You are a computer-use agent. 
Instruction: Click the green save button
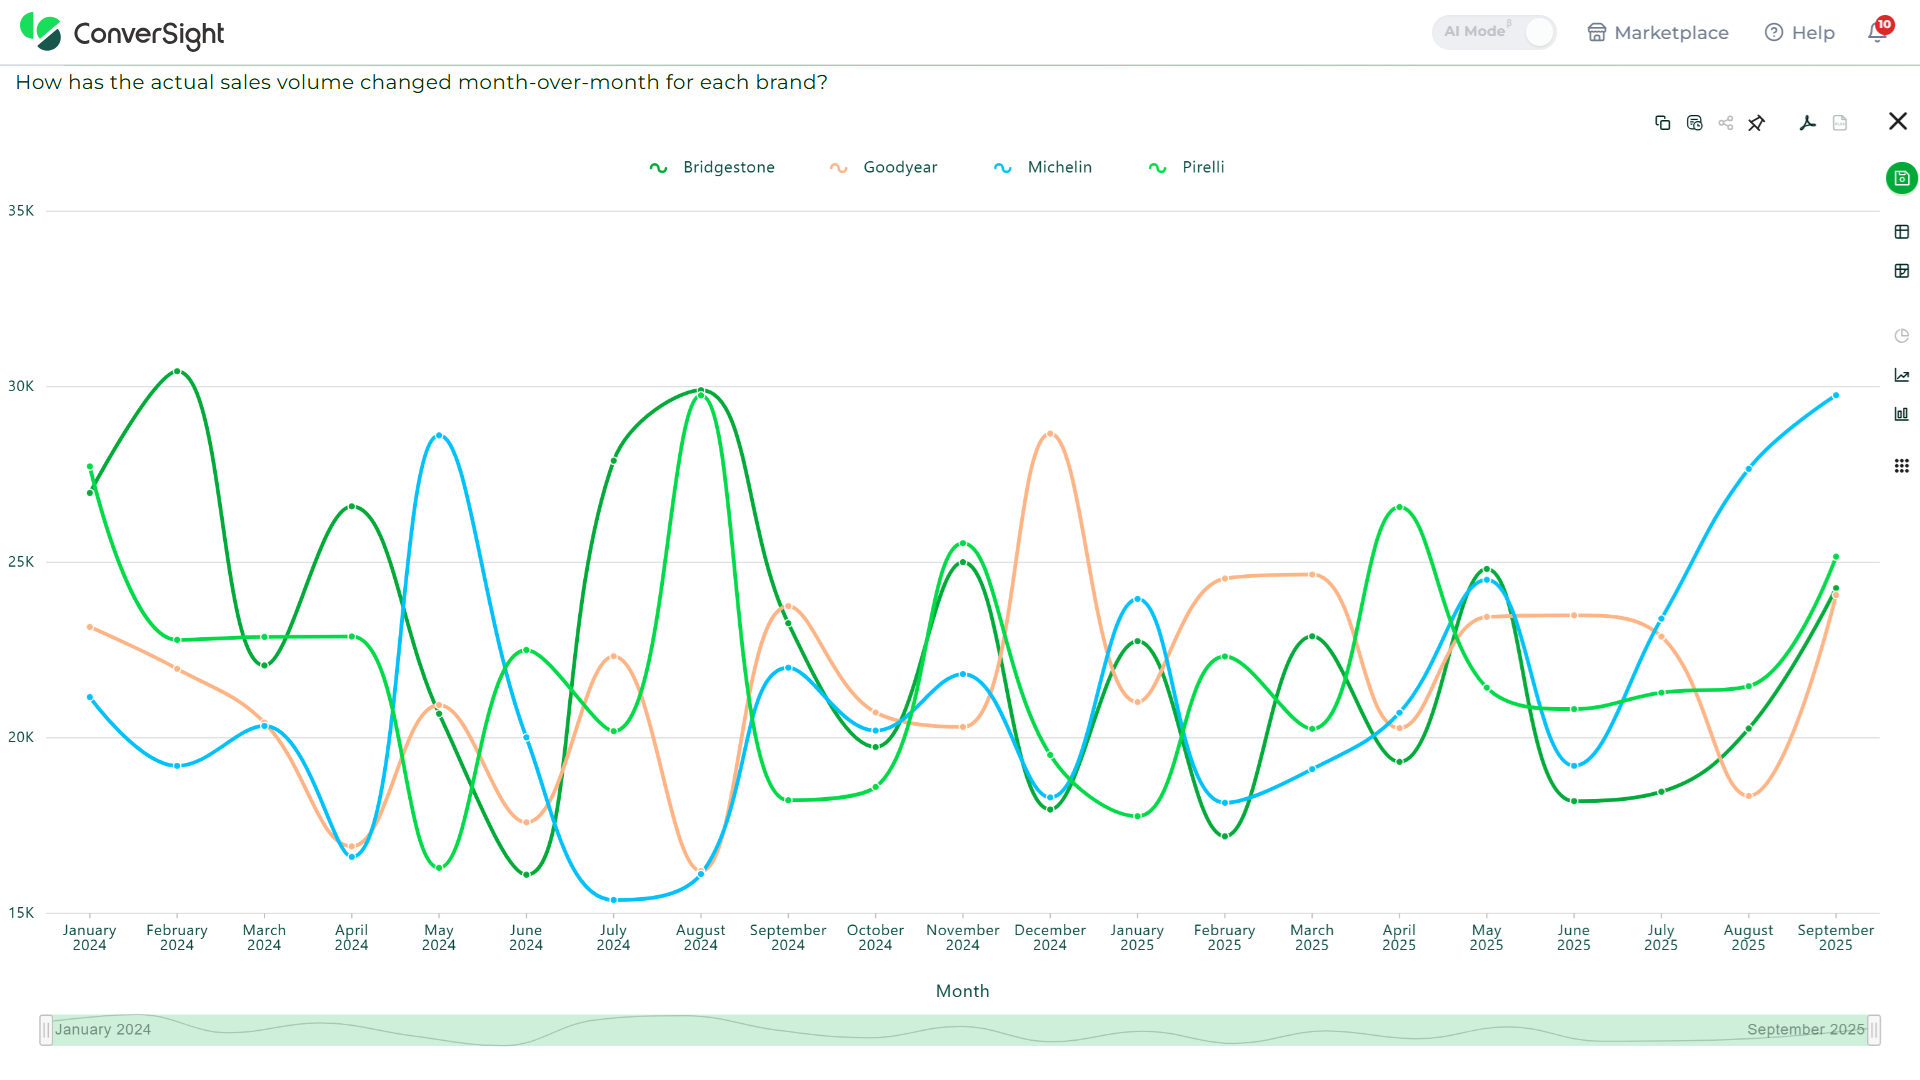pyautogui.click(x=1902, y=178)
